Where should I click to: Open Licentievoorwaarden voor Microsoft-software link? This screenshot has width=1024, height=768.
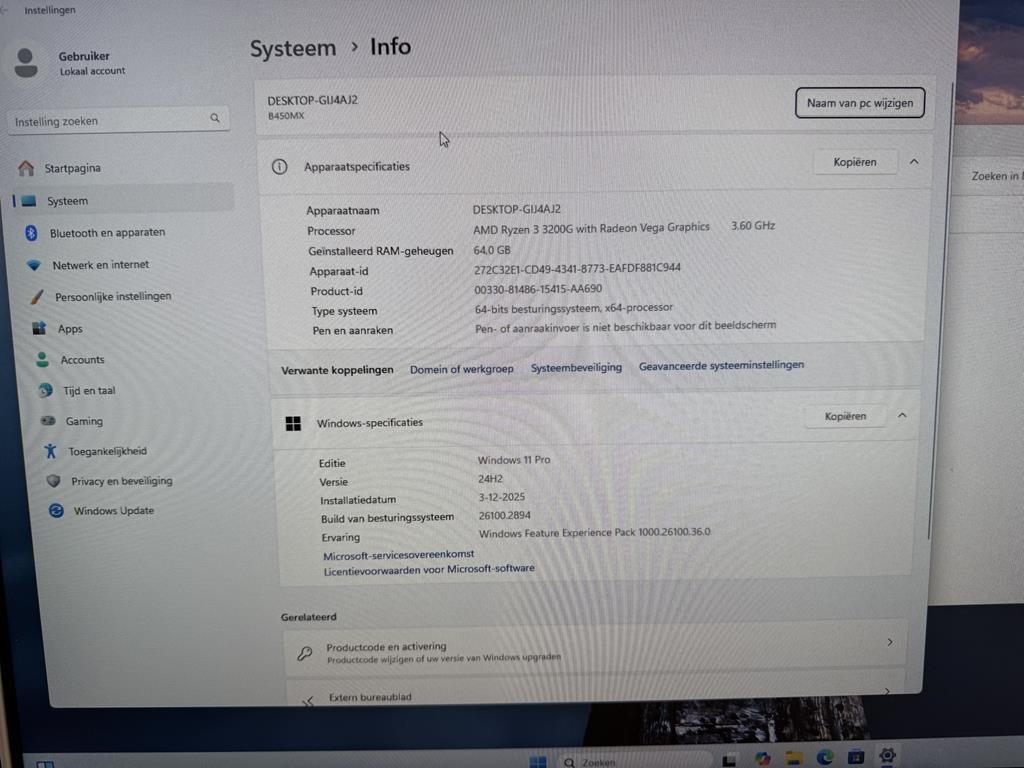pyautogui.click(x=429, y=569)
